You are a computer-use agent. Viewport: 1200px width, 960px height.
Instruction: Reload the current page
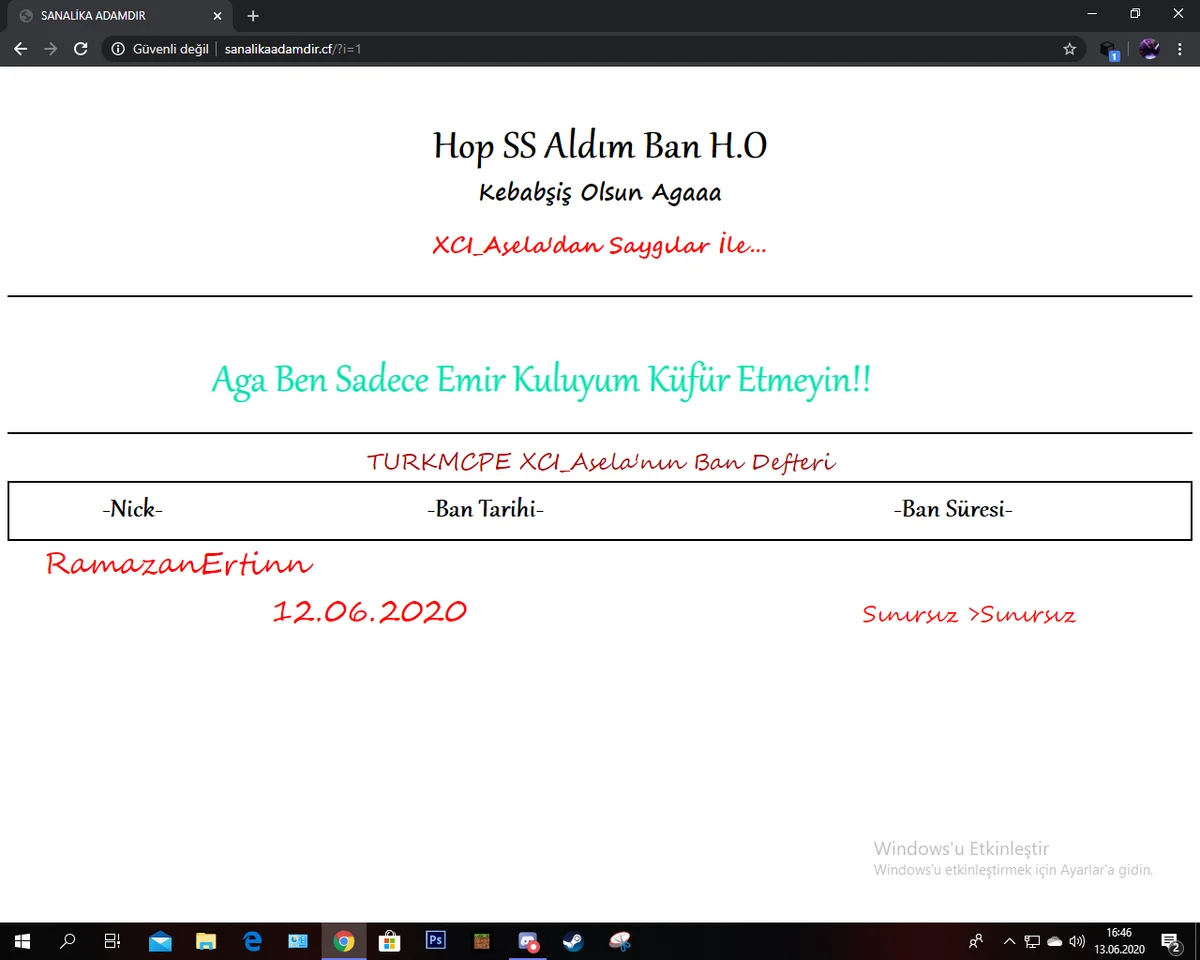(x=81, y=48)
